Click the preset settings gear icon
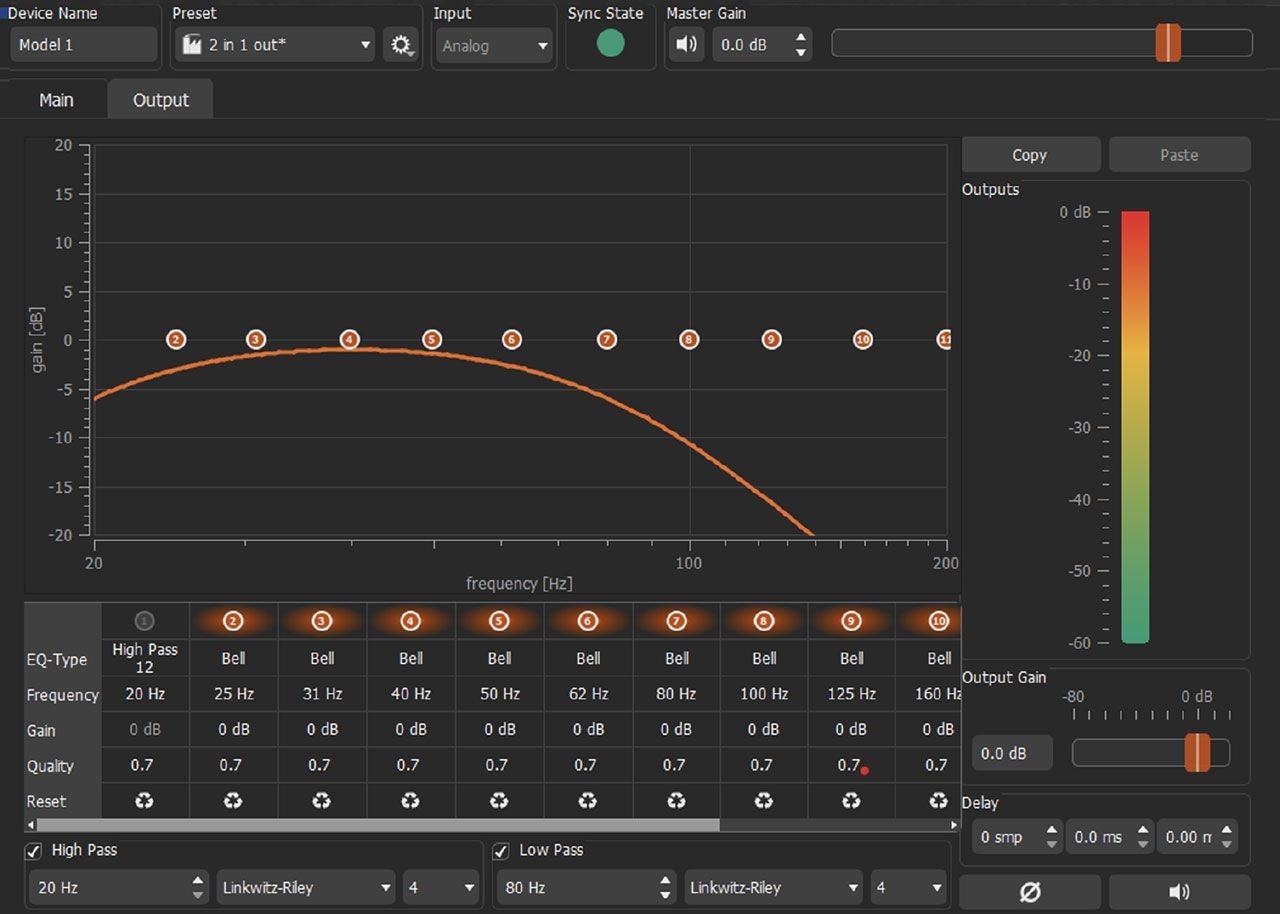 401,45
